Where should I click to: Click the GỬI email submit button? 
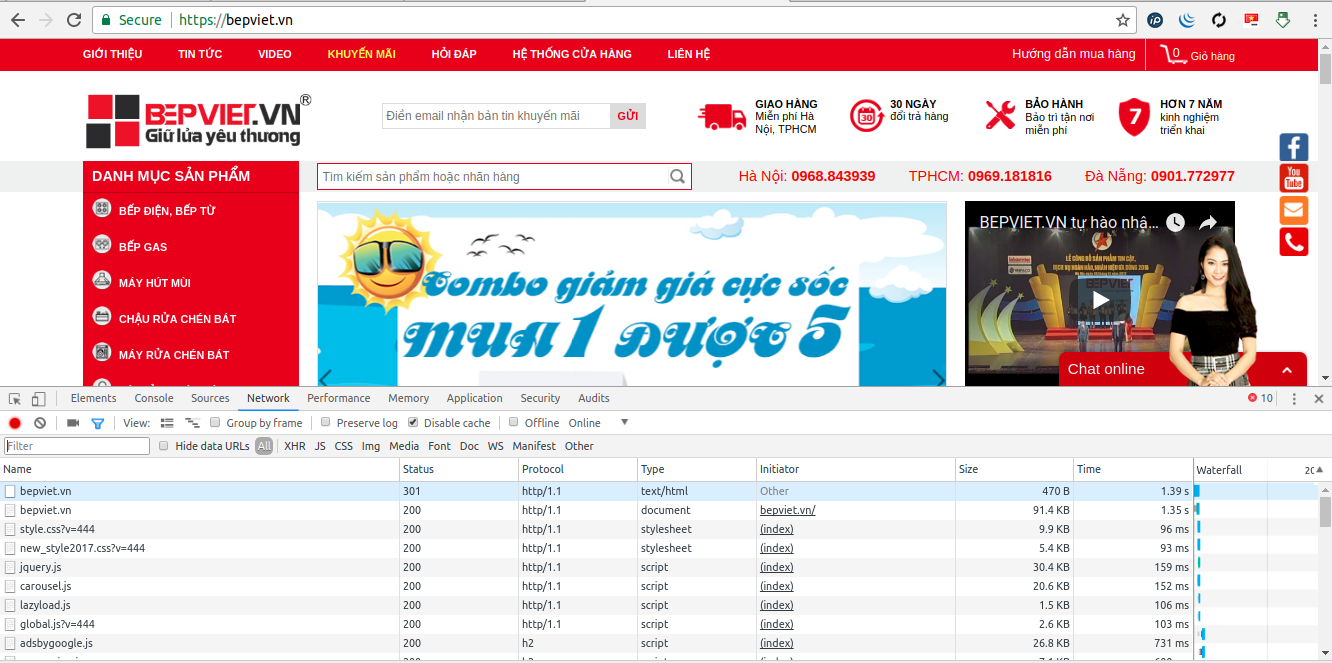click(628, 116)
